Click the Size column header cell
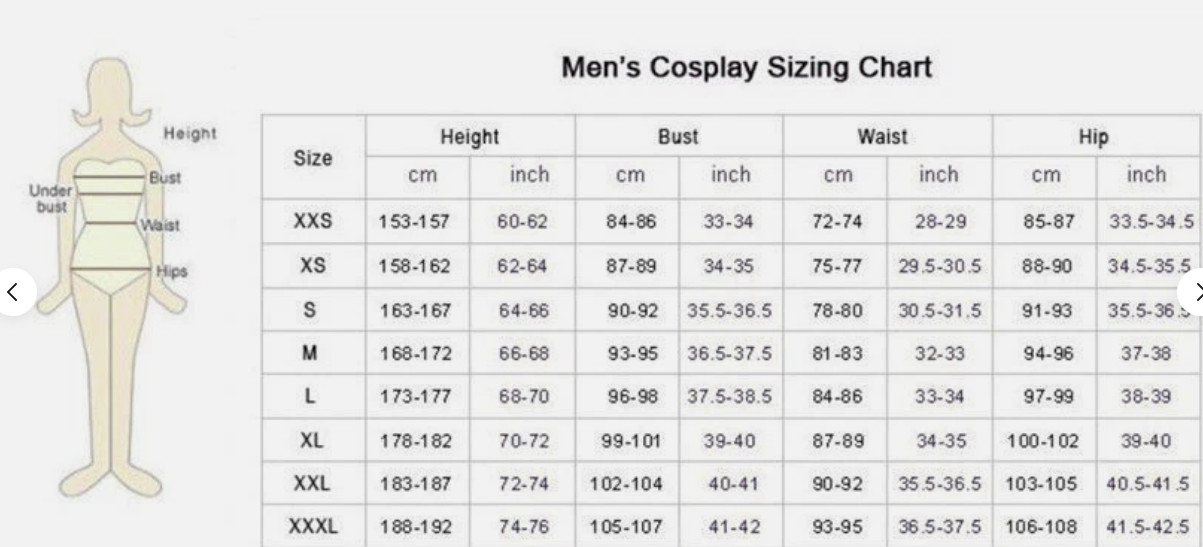The width and height of the screenshot is (1203, 547). (313, 158)
